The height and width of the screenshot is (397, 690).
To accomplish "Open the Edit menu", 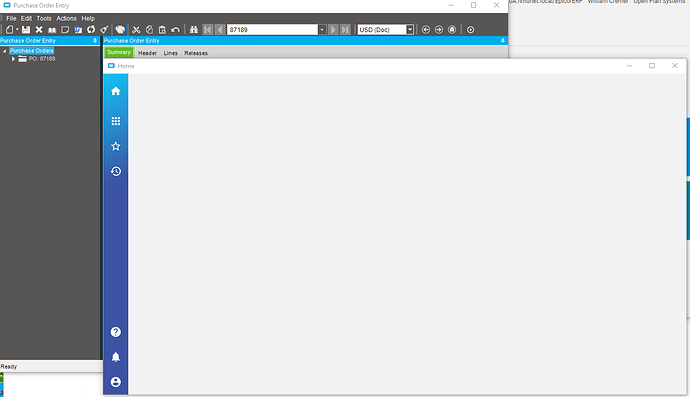I will click(26, 18).
